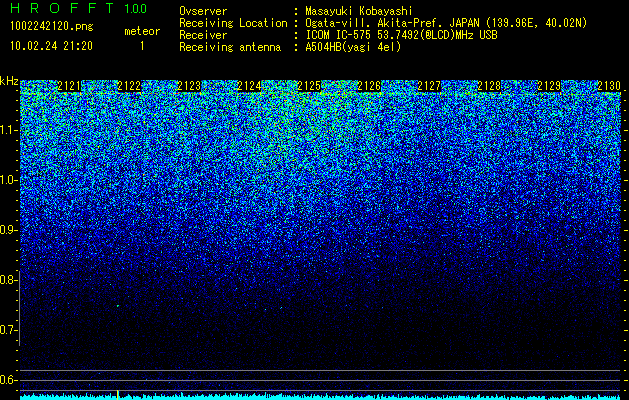
Task: Select the file name 1002242120.png
Action: [x=52, y=26]
